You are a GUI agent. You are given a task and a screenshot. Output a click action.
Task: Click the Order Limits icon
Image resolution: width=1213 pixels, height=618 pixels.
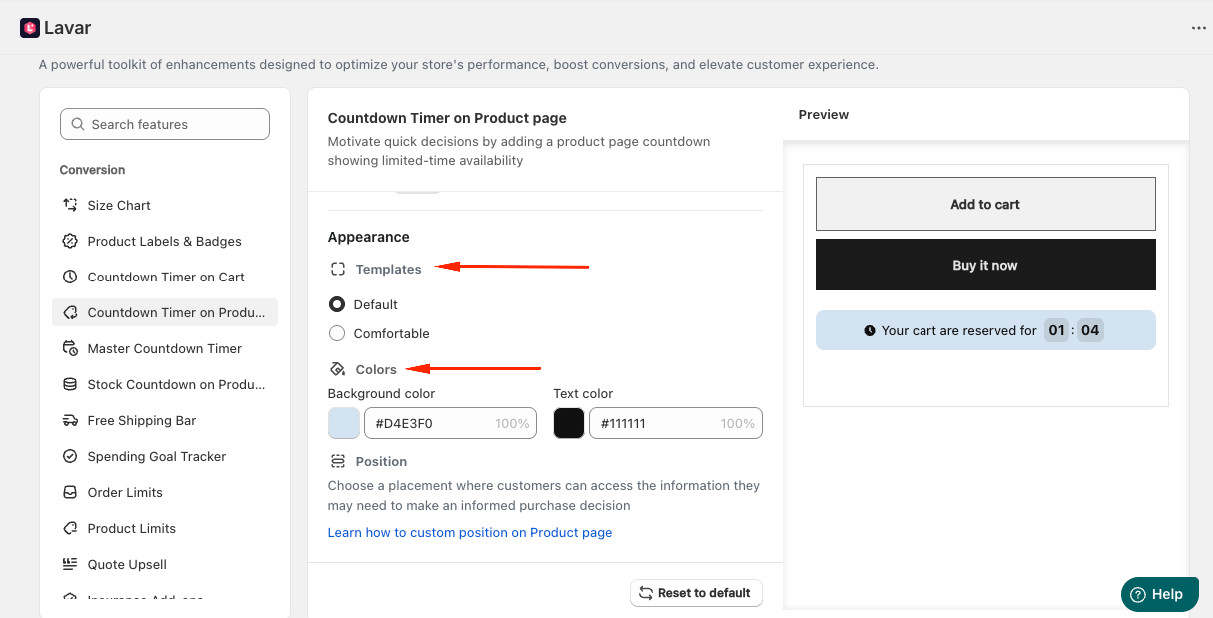(70, 493)
